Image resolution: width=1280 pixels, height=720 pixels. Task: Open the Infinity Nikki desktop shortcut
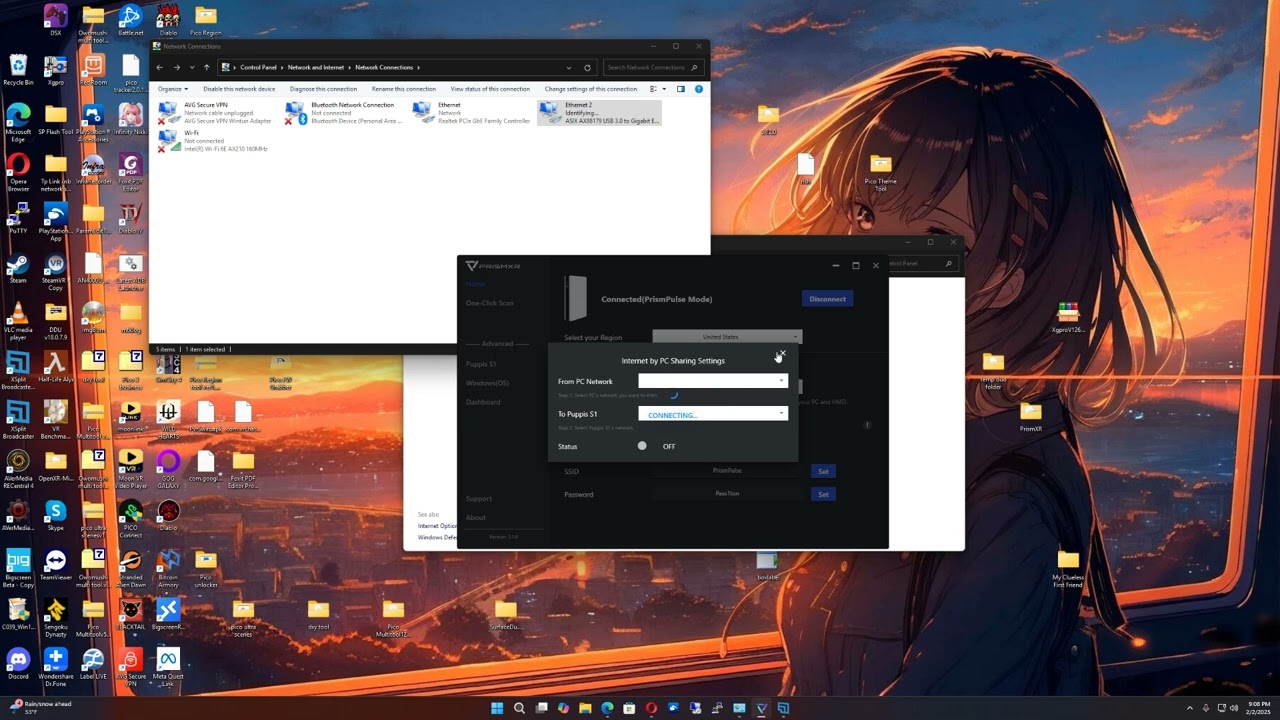(x=130, y=120)
